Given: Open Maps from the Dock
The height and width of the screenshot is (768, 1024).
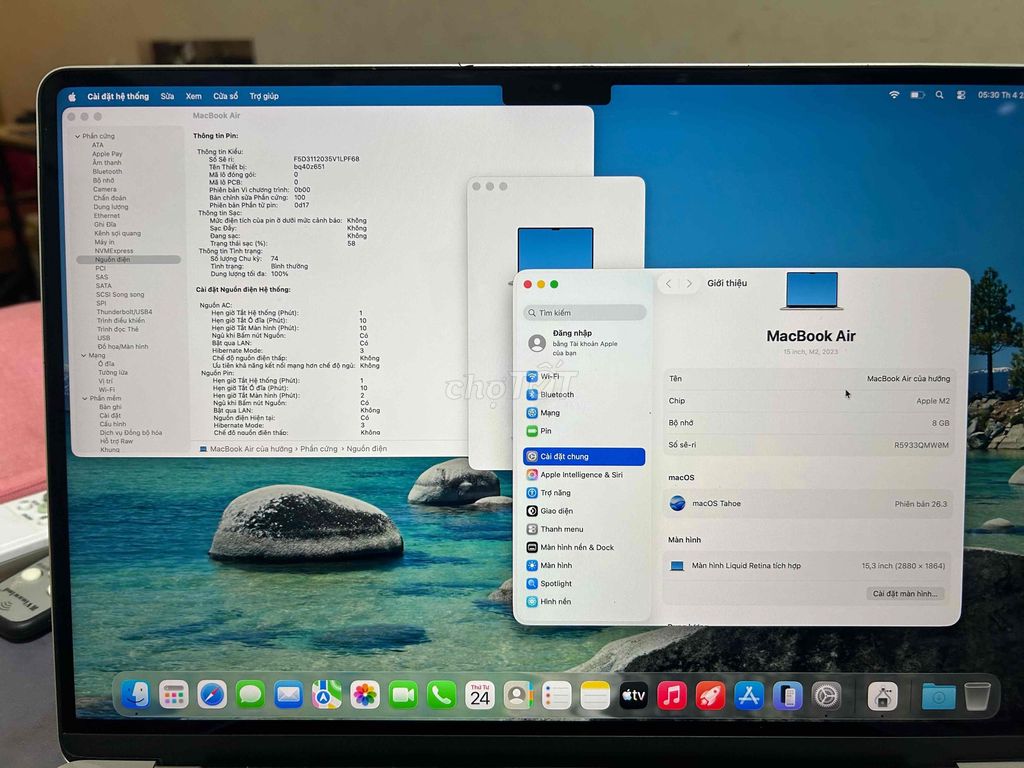Looking at the screenshot, I should 327,696.
